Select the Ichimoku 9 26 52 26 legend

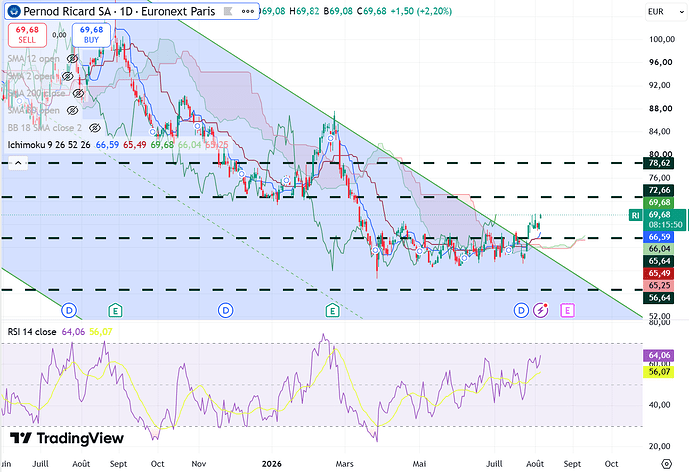coord(49,145)
